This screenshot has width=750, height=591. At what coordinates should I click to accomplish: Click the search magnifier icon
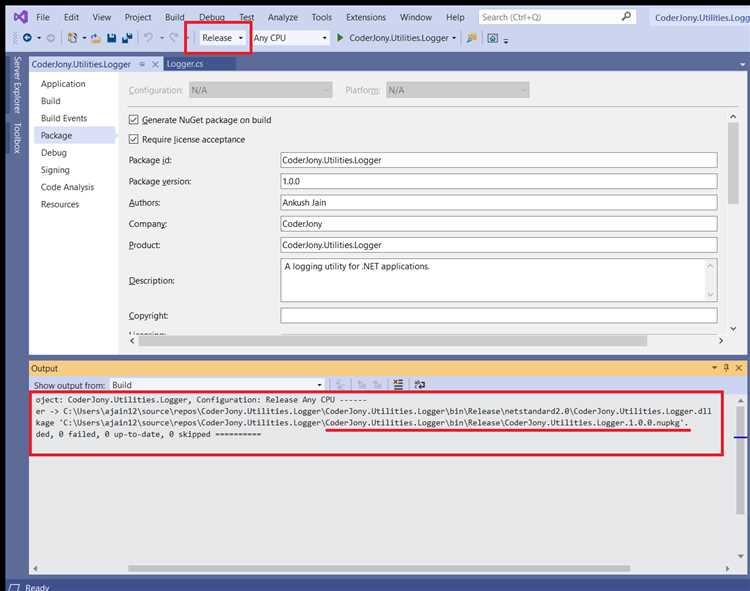626,17
